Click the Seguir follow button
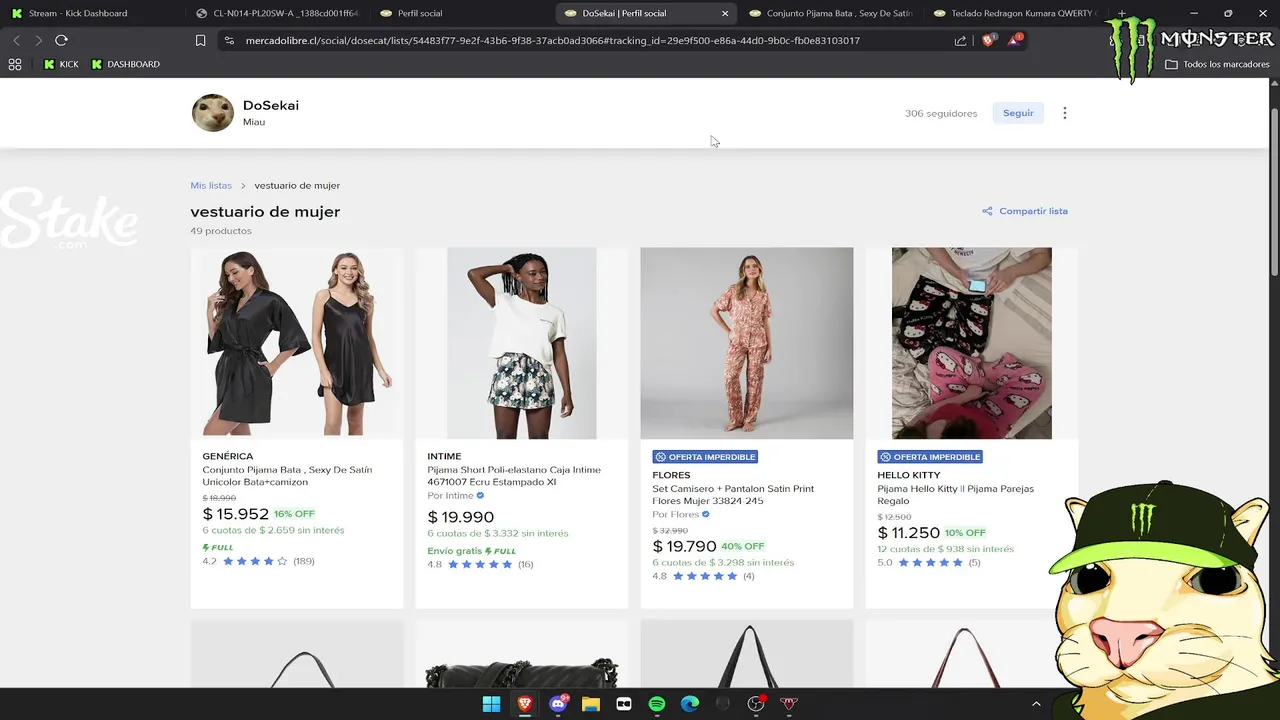The height and width of the screenshot is (720, 1280). 1018,113
